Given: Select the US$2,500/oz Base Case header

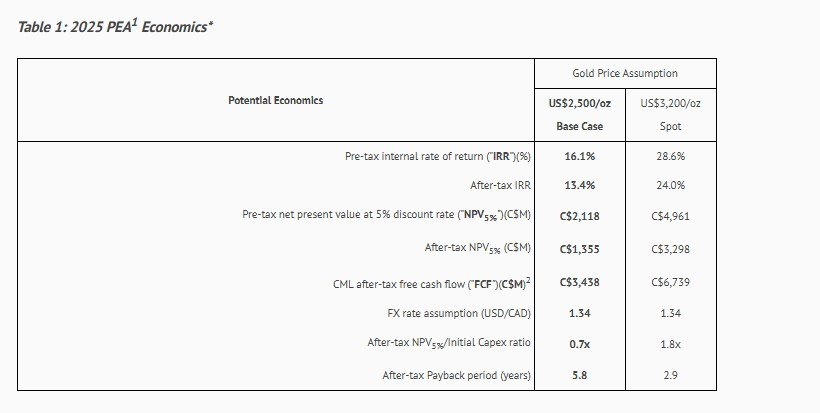Looking at the screenshot, I should click(579, 114).
